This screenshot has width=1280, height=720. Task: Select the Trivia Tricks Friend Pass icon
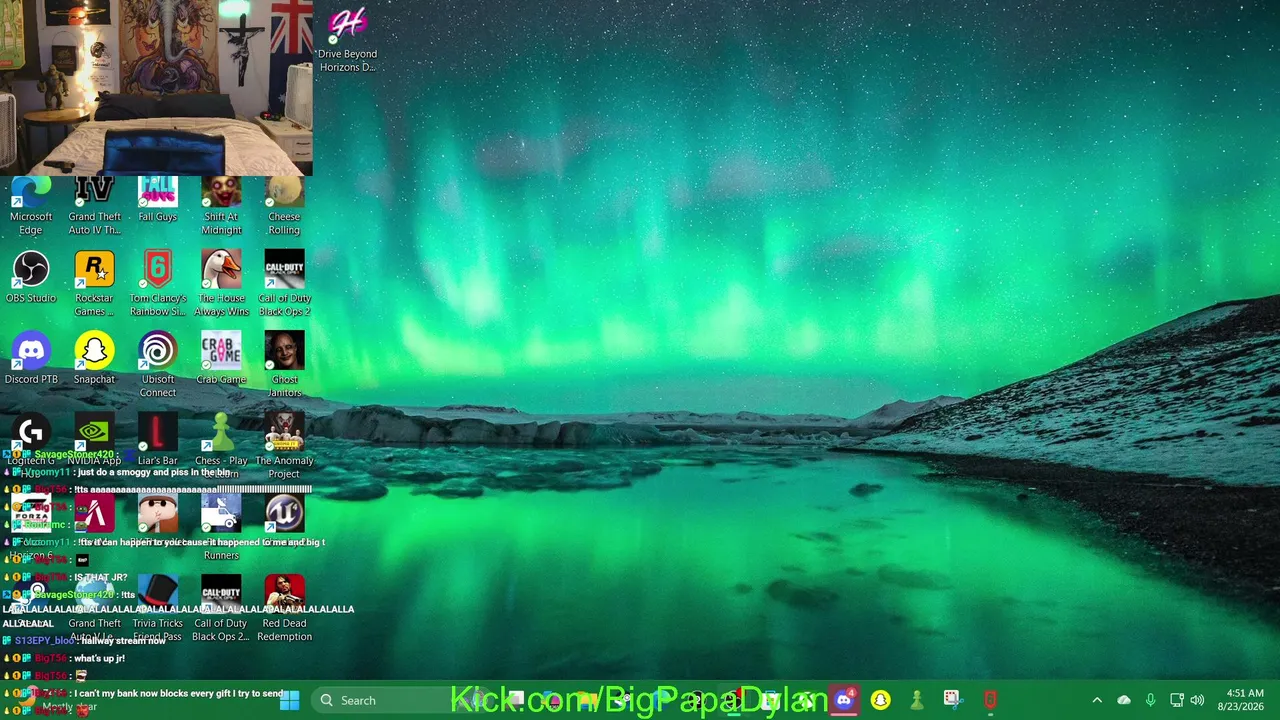point(157,608)
